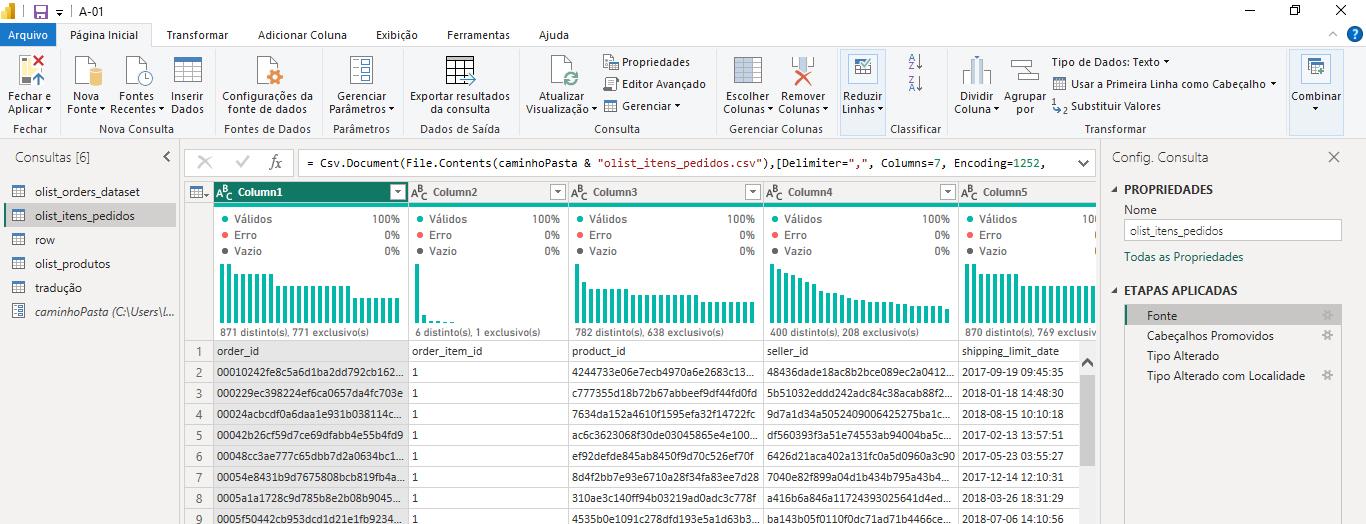This screenshot has width=1366, height=524.
Task: Click the Inserir Dados icon
Action: click(x=187, y=72)
